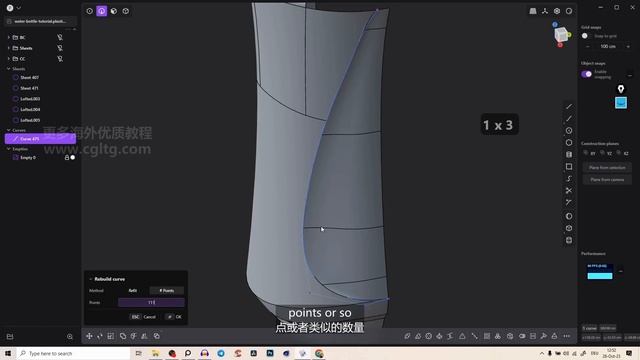Decrease grid size with minus stepper
This screenshot has height=360, width=640.
587,47
